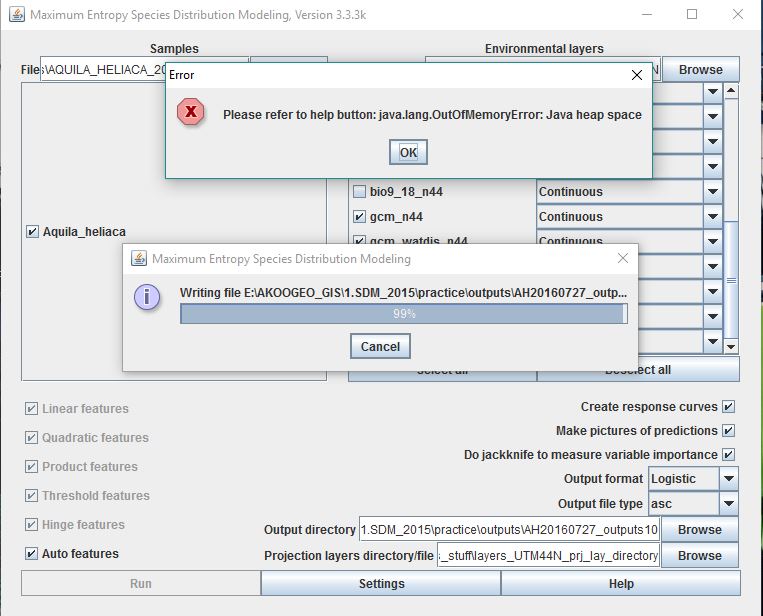Click the Run button

pyautogui.click(x=141, y=583)
